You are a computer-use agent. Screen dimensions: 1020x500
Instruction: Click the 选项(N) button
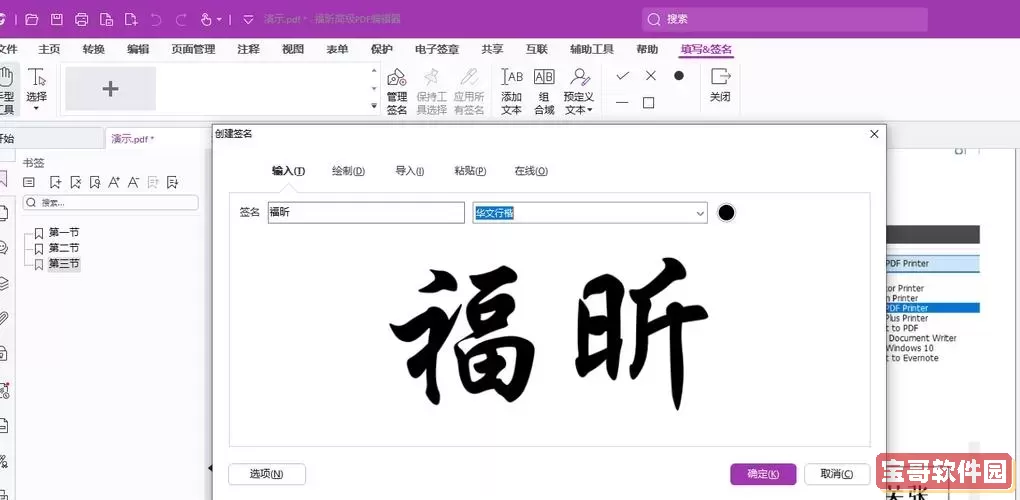(267, 474)
